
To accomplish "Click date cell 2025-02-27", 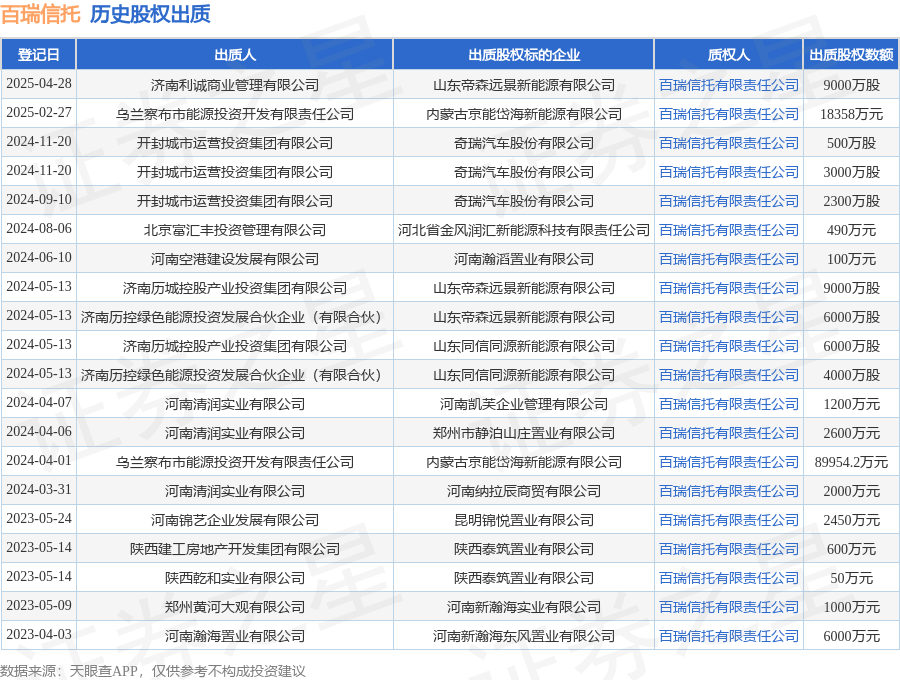I will [x=39, y=112].
